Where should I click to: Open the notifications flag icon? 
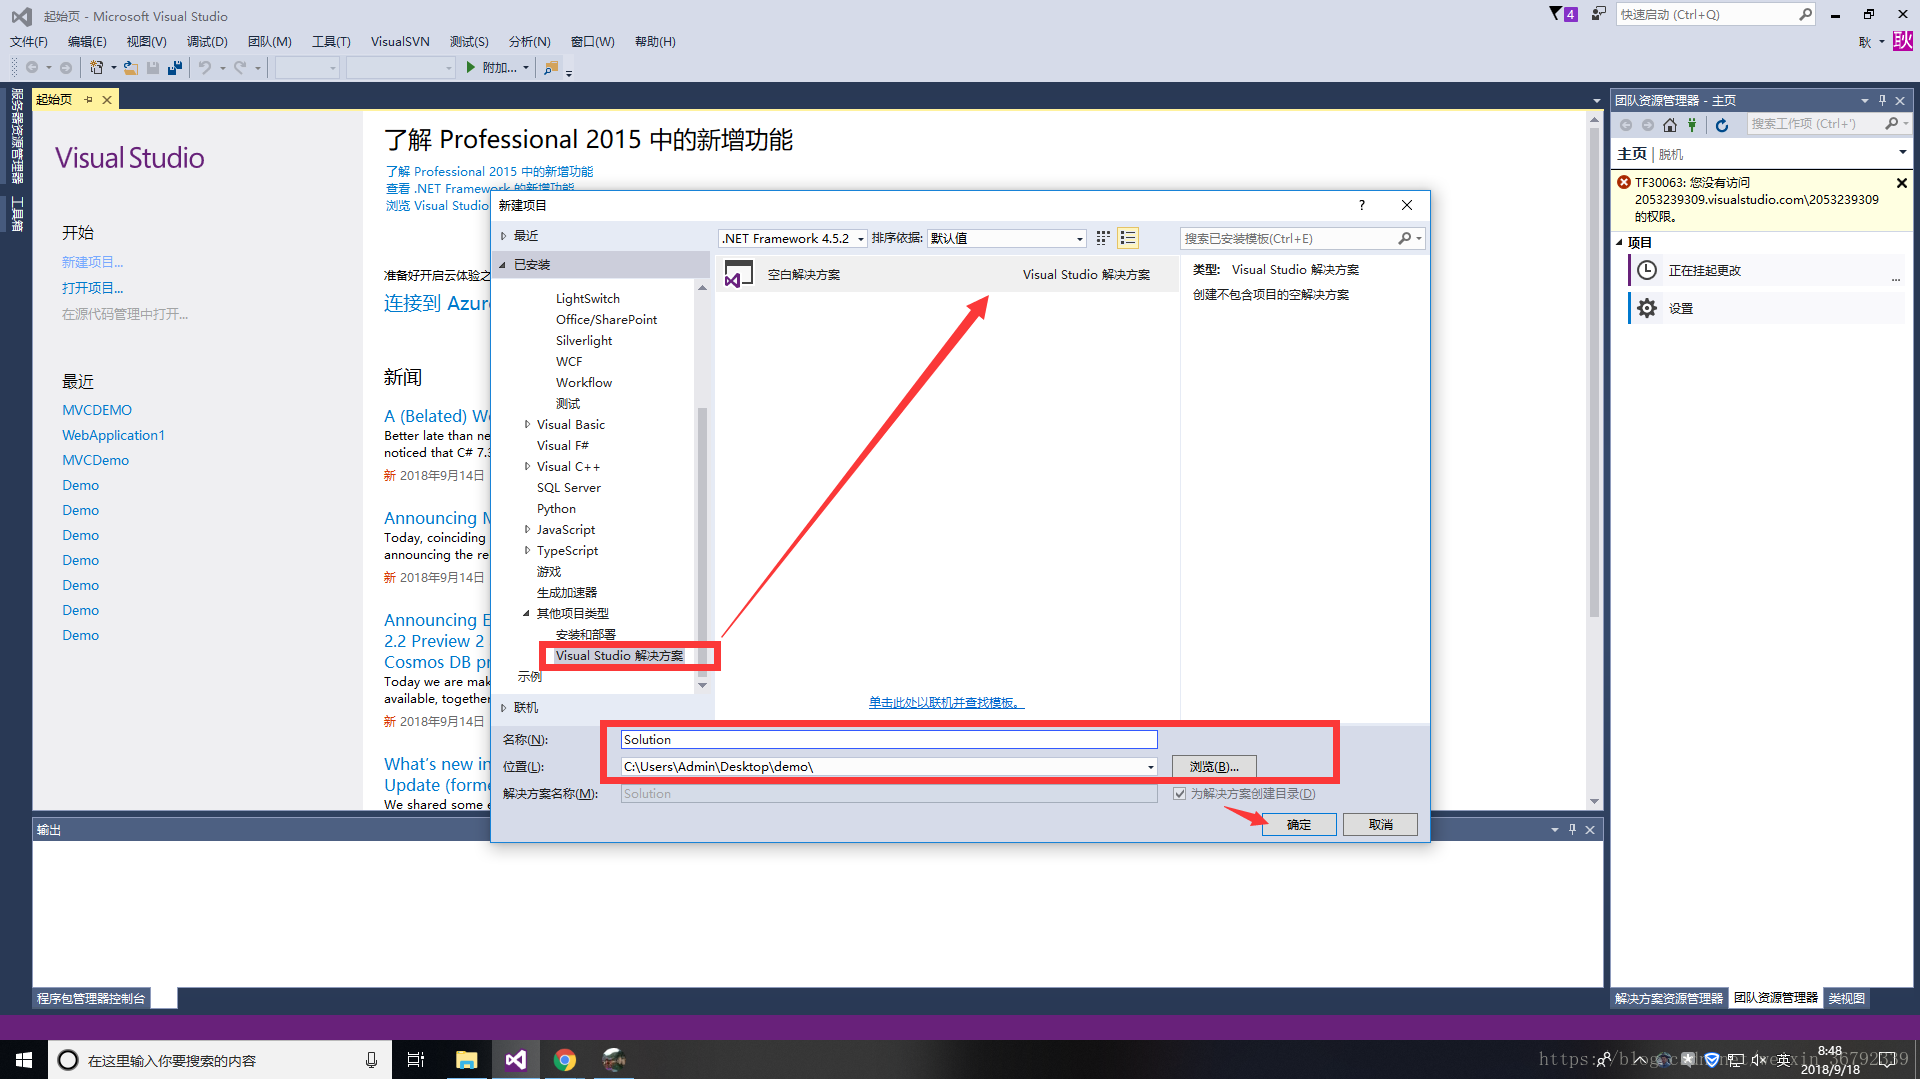coord(1556,14)
